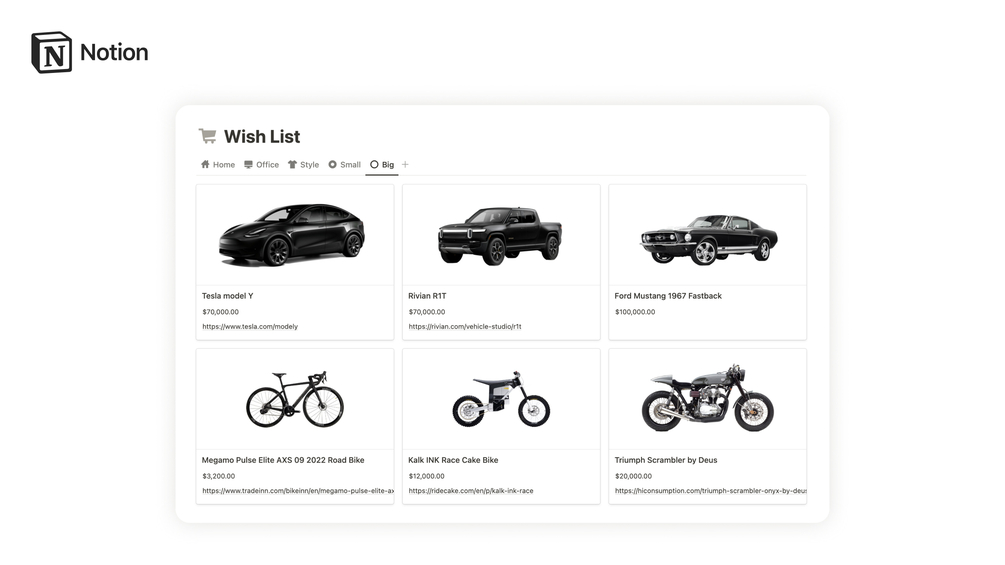Switch to the Home tab
Viewport: 1005px width, 565px height.
coord(218,165)
